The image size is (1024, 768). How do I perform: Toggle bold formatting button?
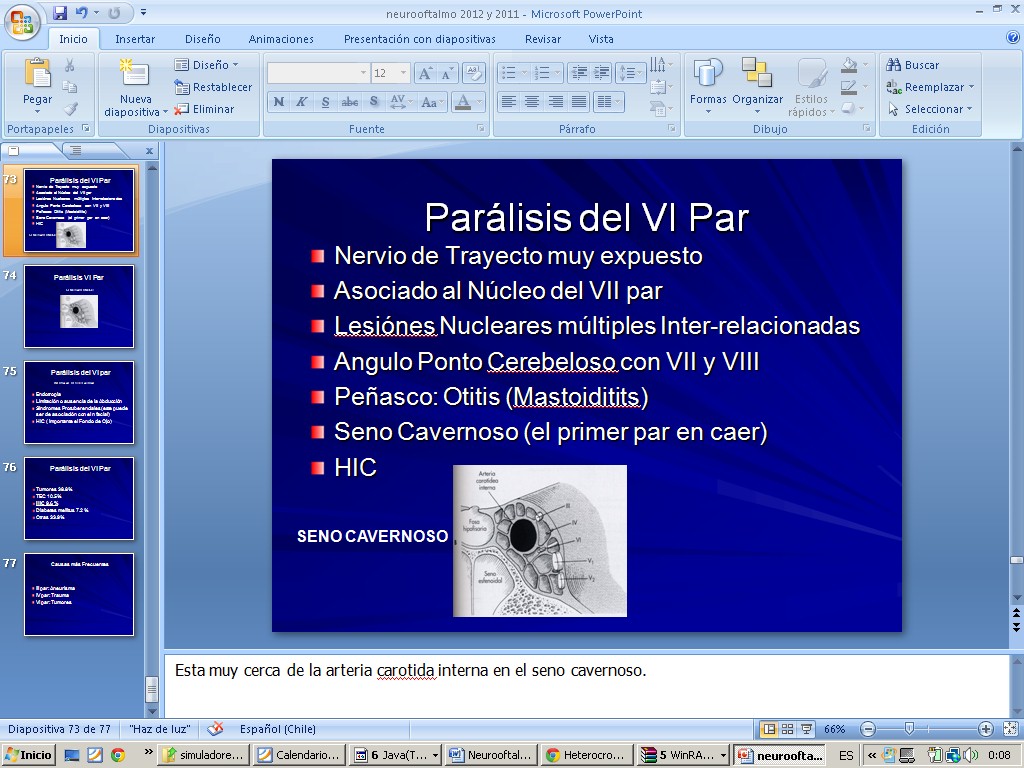coord(279,102)
